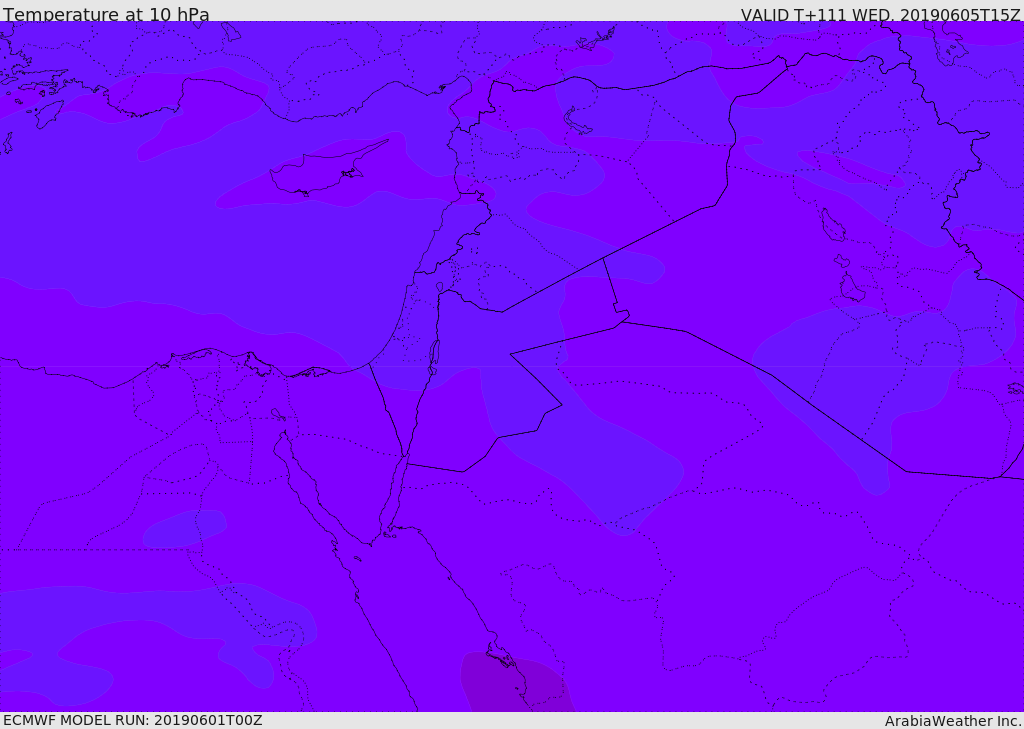Click the "Temperature at 10 hPa" title
The image size is (1024, 729).
pos(106,15)
